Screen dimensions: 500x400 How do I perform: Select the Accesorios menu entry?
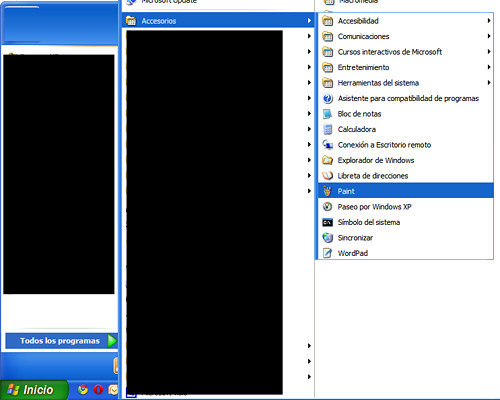click(218, 21)
